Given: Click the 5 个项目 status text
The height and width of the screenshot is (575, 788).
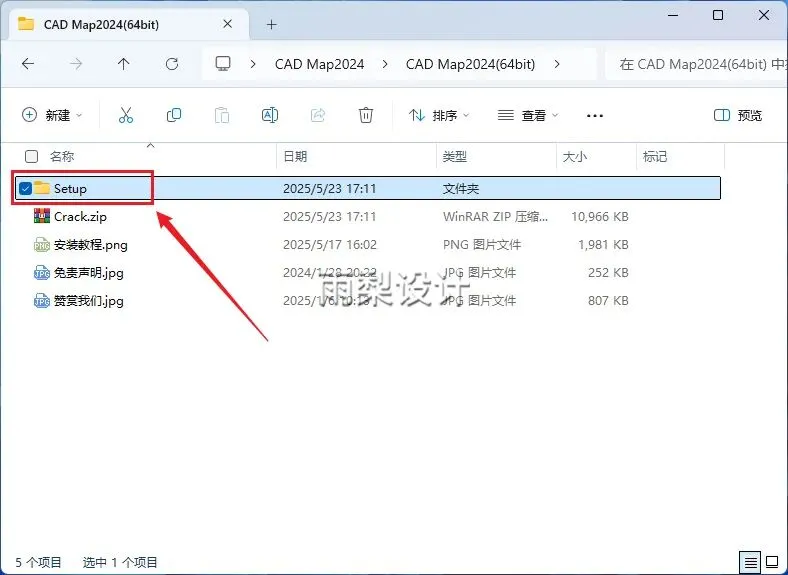Looking at the screenshot, I should coord(38,562).
